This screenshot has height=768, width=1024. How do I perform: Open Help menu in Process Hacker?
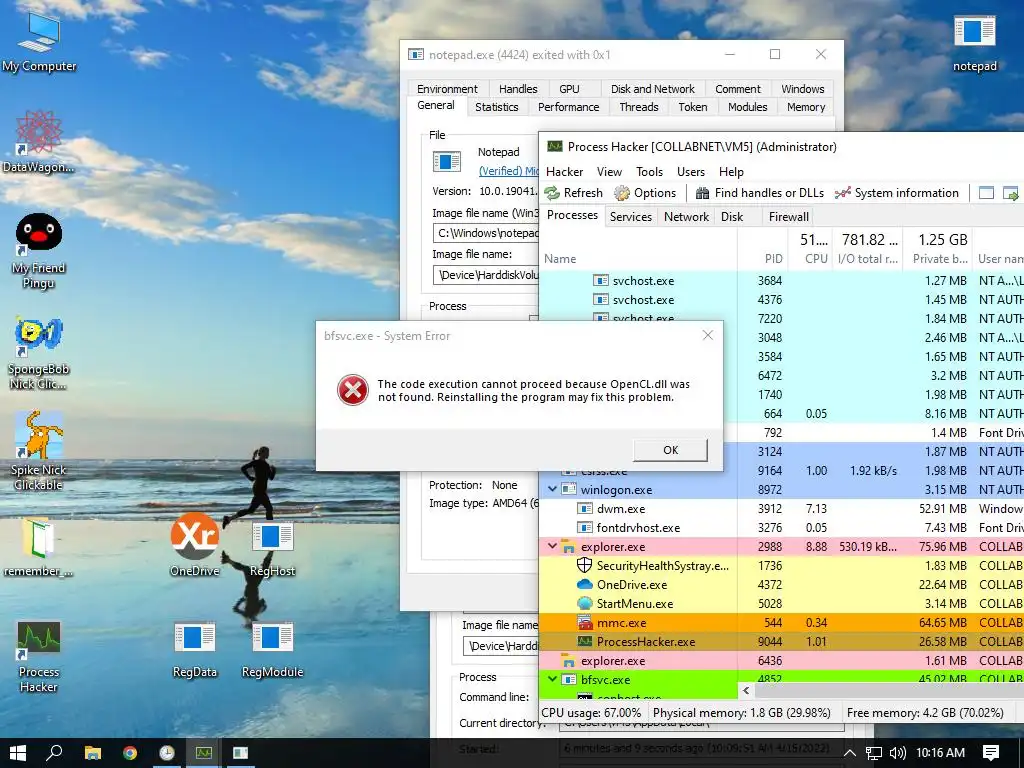click(x=731, y=172)
